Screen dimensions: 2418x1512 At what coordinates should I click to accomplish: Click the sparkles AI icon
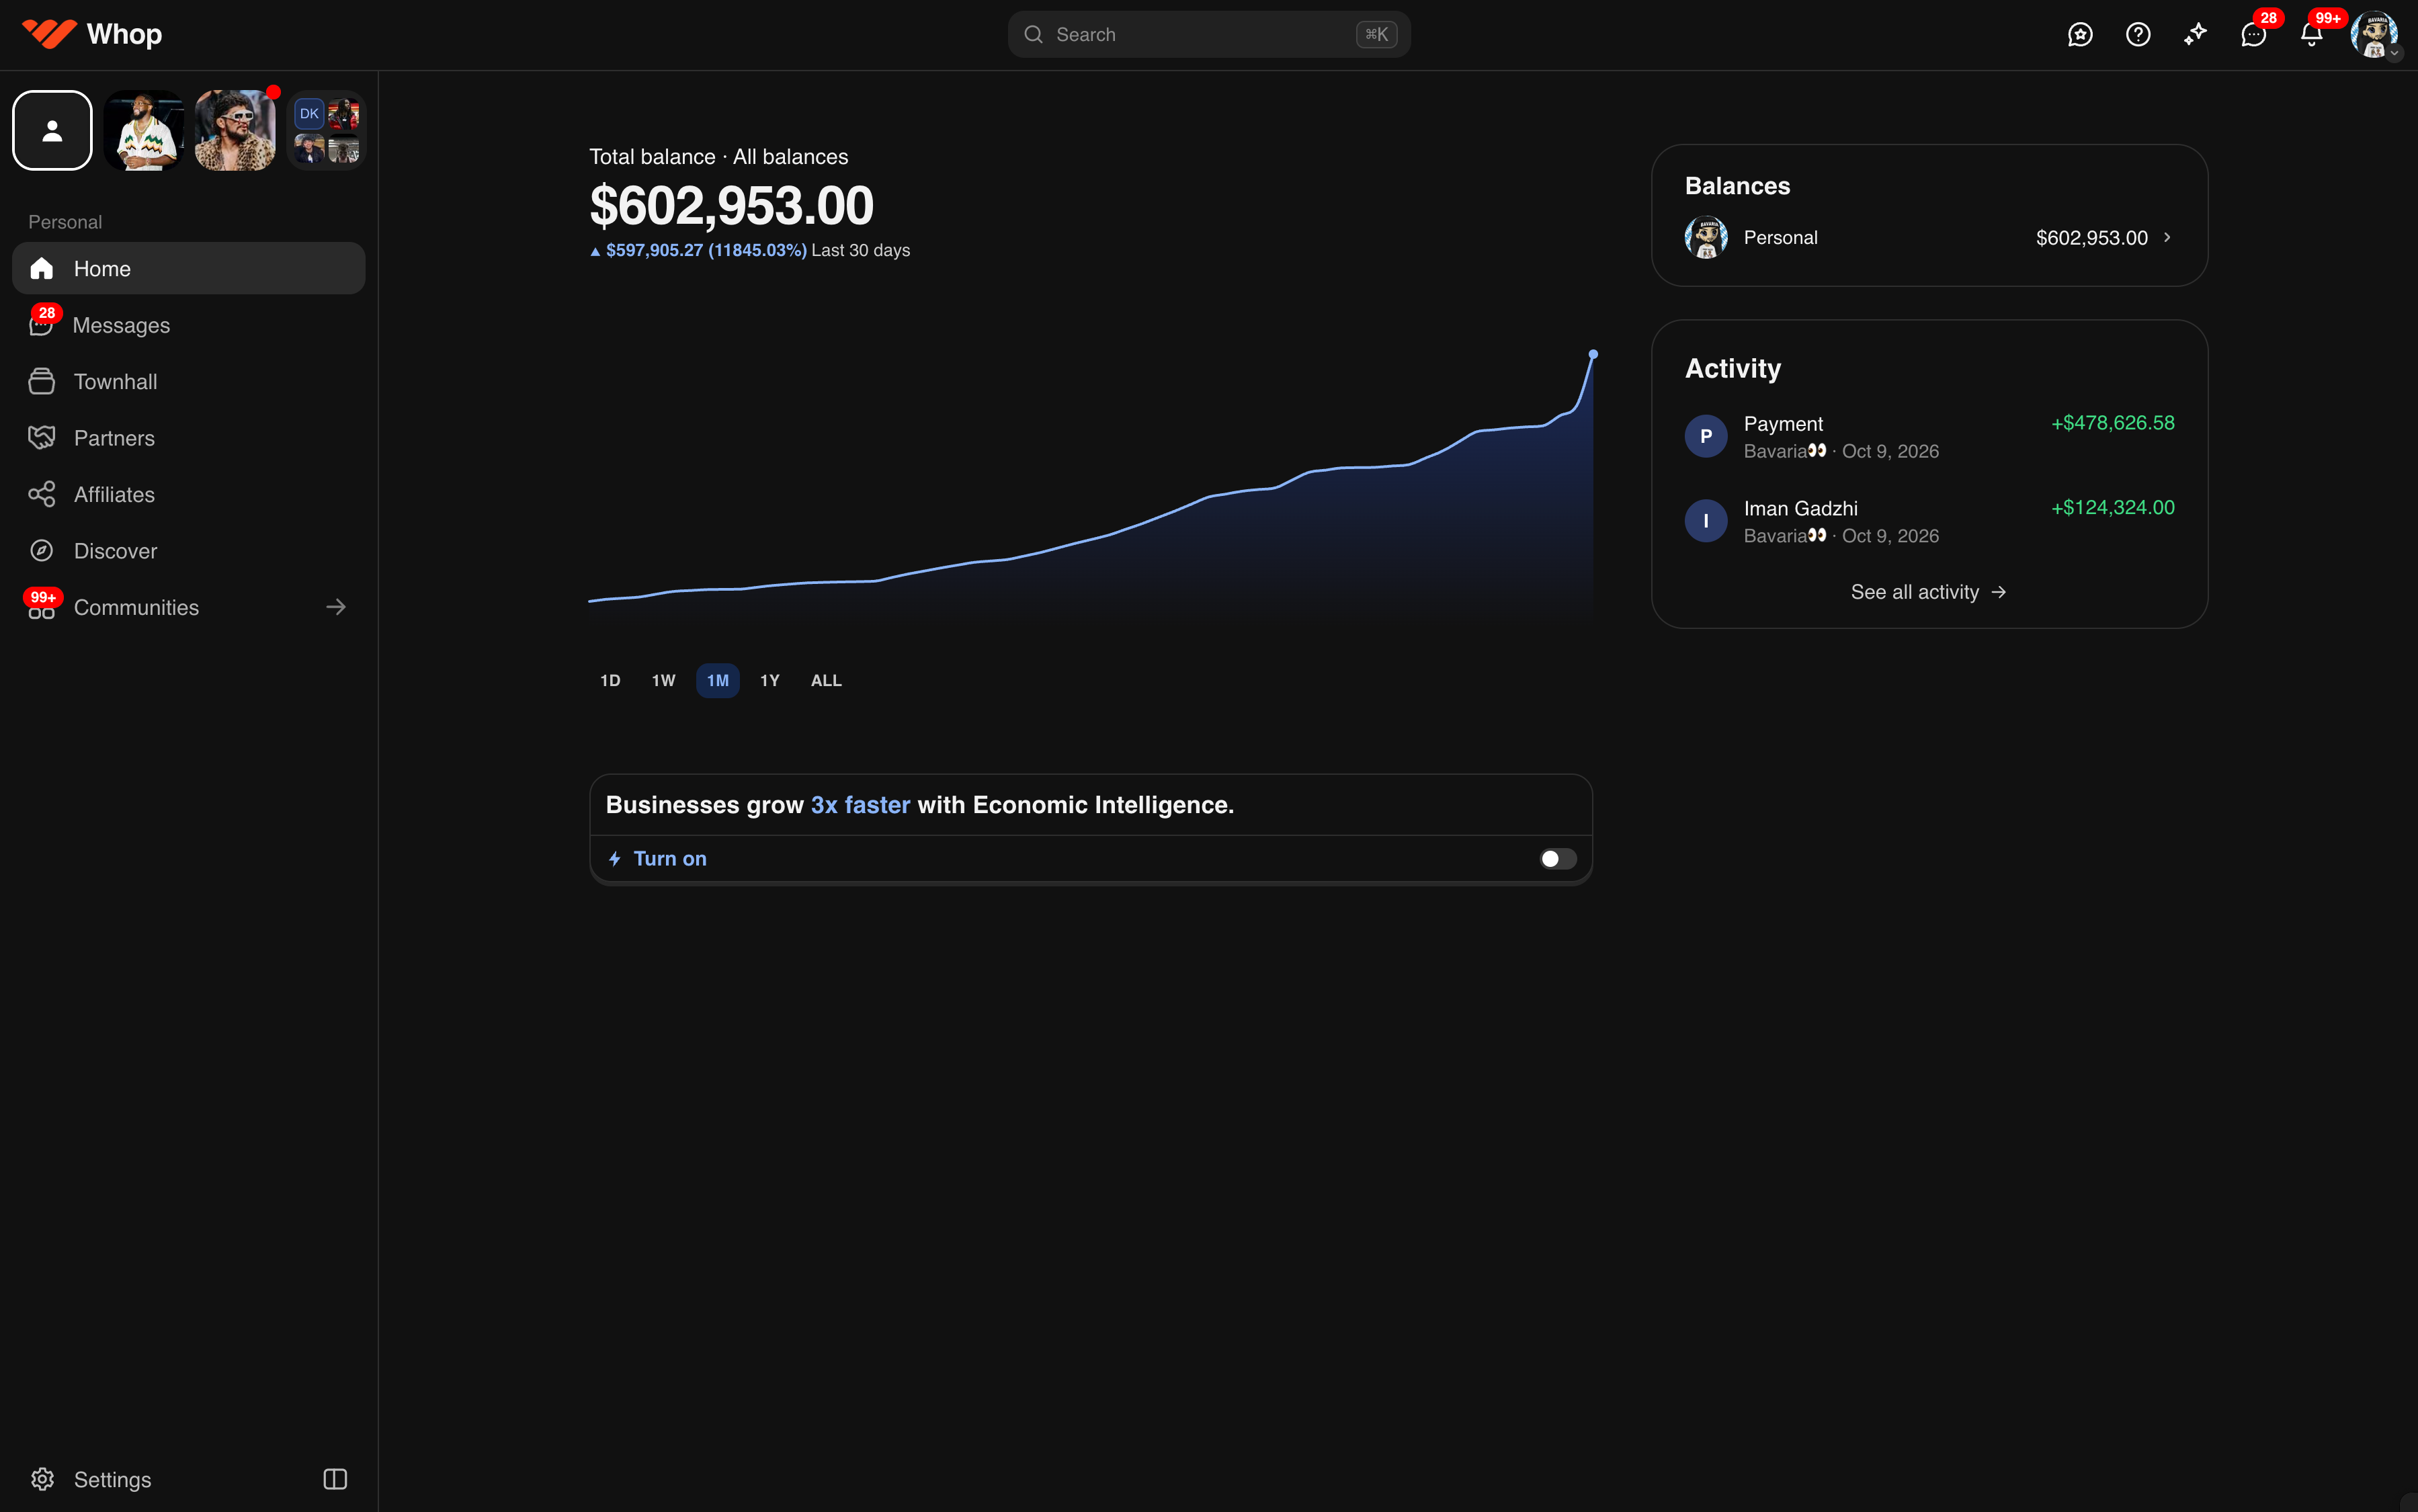coord(2195,34)
